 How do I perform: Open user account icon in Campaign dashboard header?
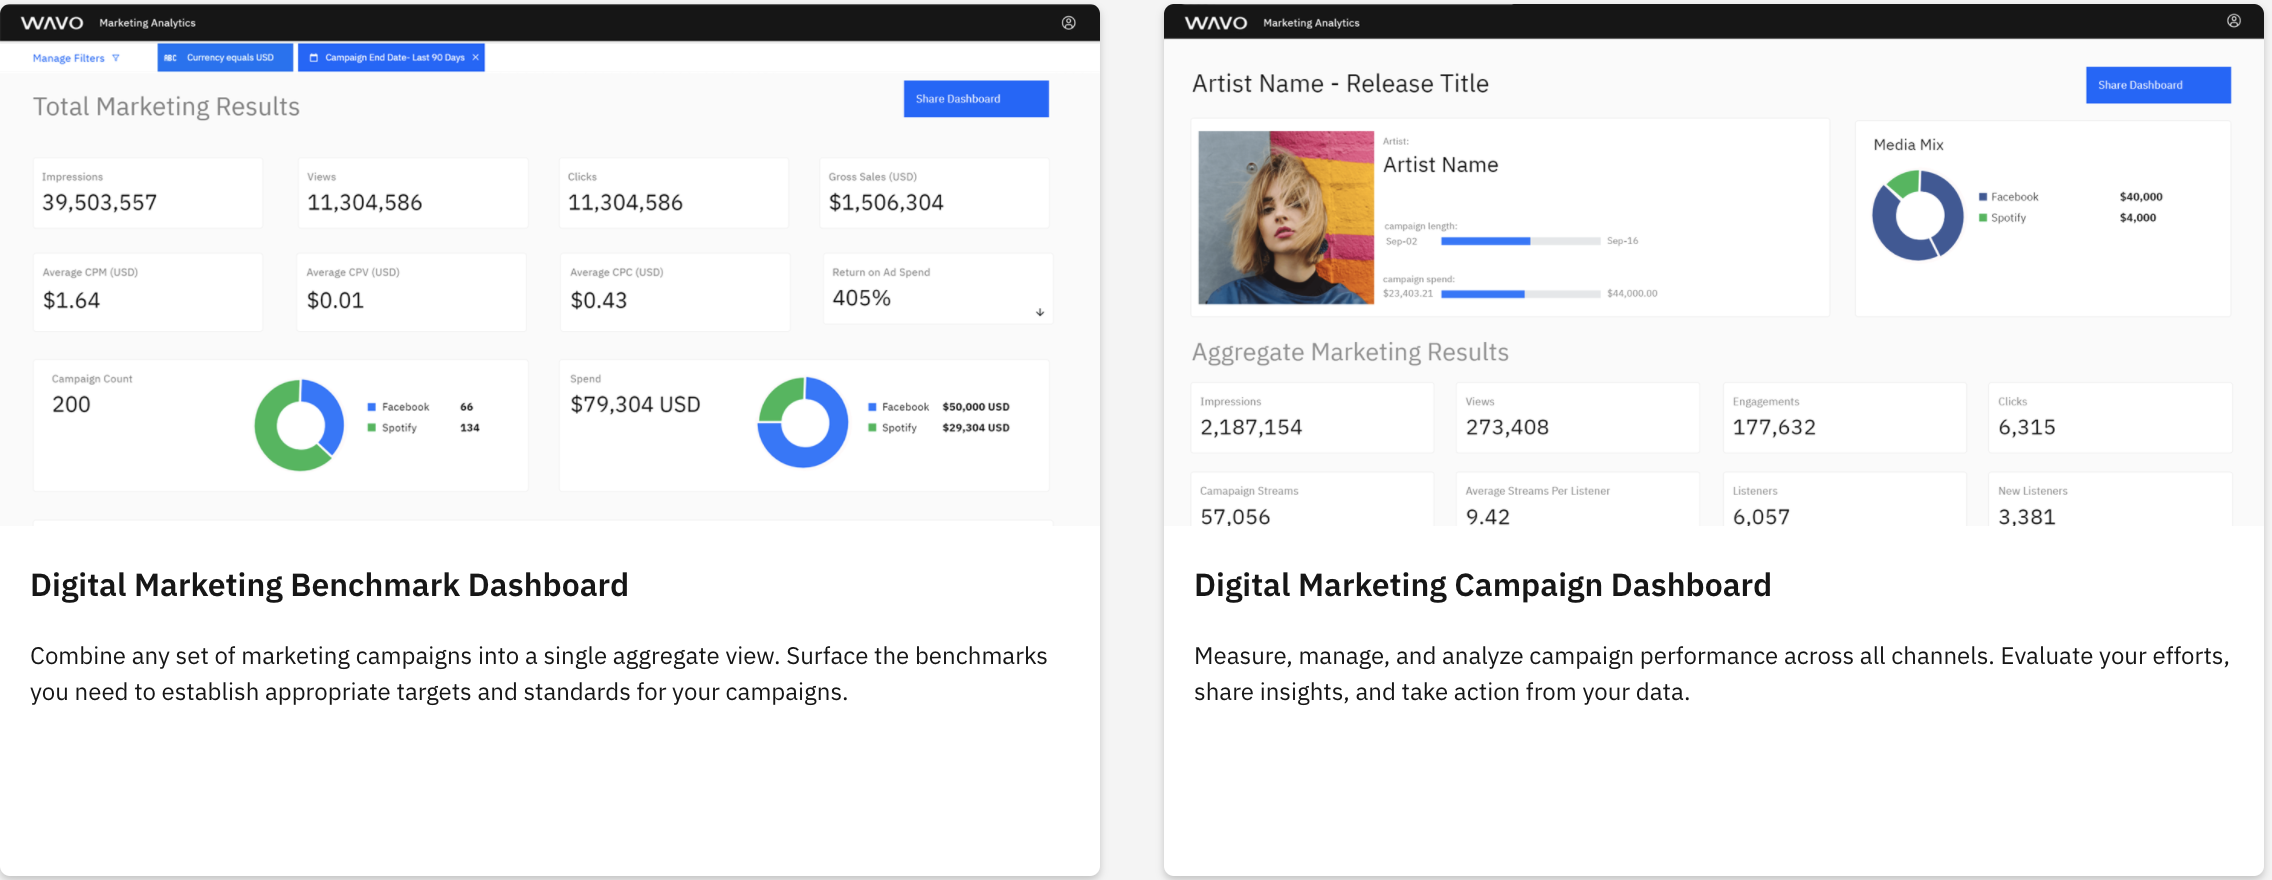[2233, 21]
